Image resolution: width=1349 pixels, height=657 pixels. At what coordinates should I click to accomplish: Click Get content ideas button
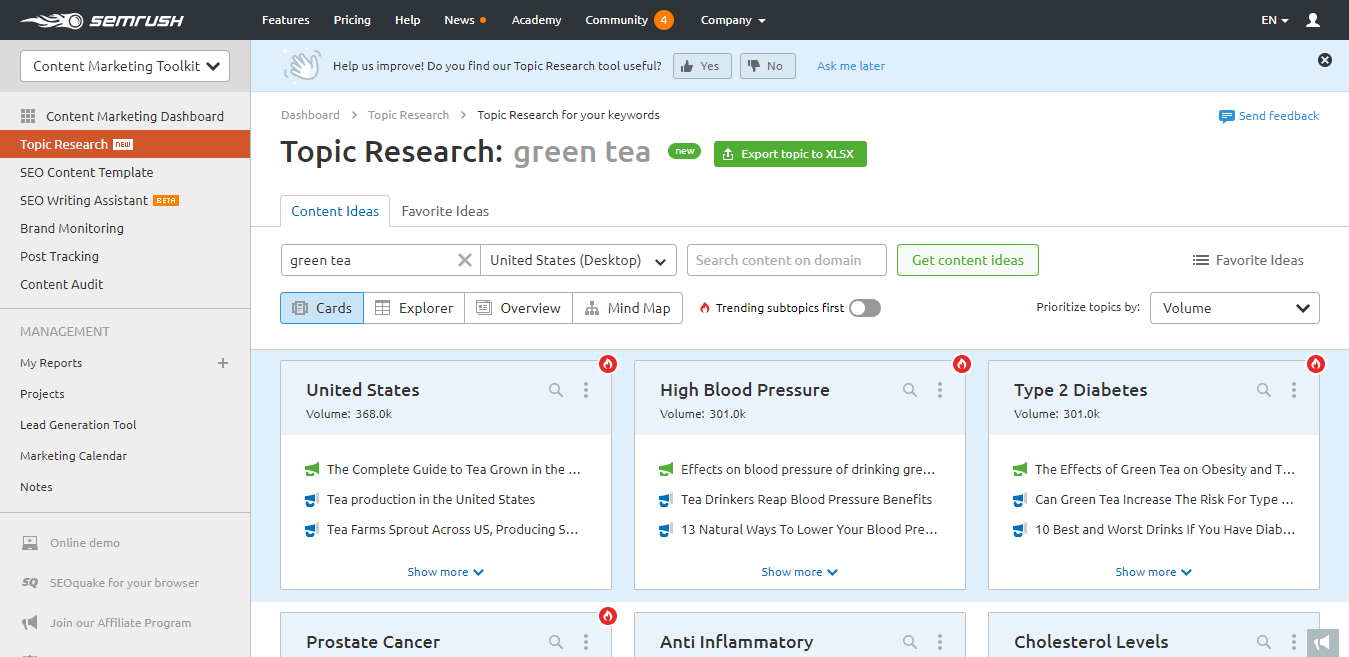pos(968,260)
